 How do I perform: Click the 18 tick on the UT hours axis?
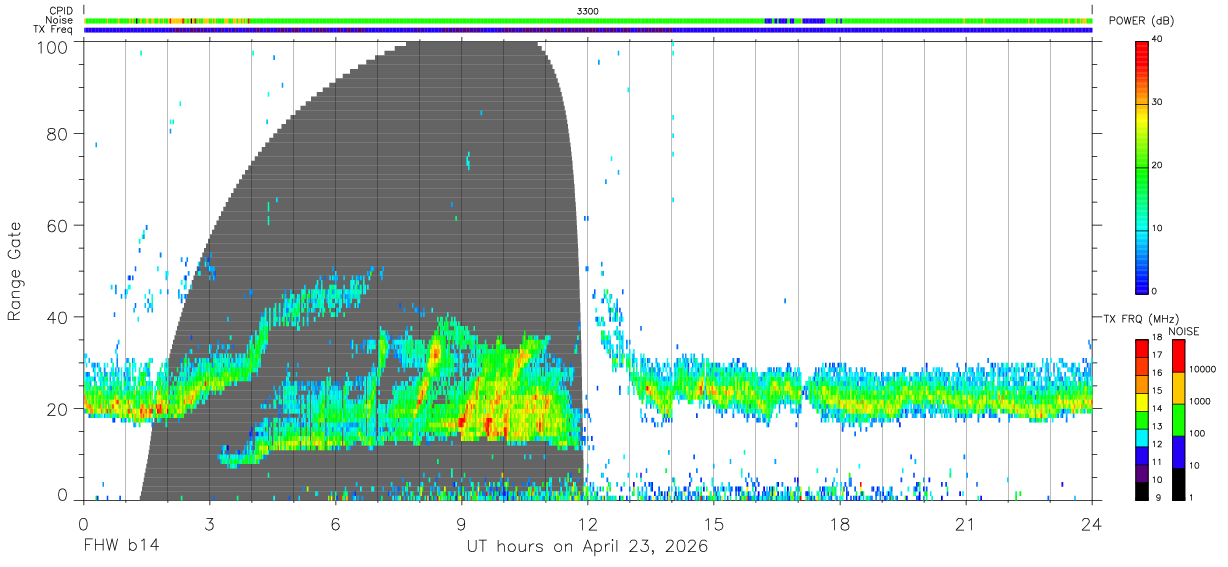click(x=840, y=524)
